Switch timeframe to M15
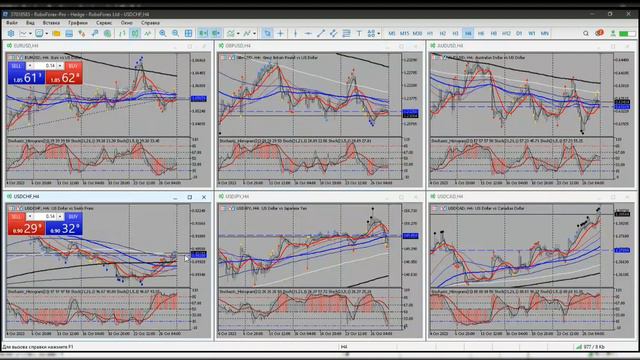 point(404,33)
